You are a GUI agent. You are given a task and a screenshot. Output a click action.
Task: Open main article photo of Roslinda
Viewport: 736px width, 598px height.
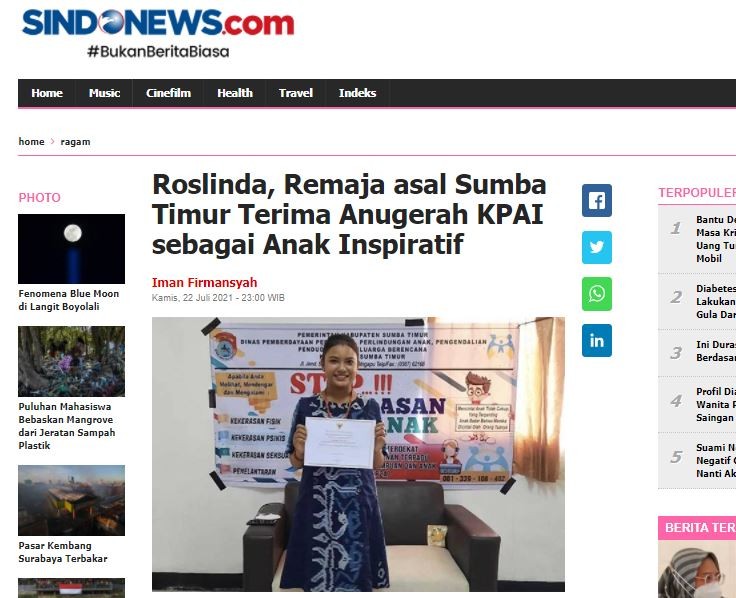pos(358,454)
